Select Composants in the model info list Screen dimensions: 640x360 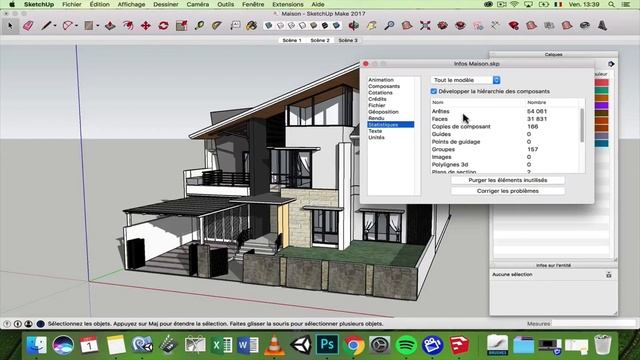point(384,86)
